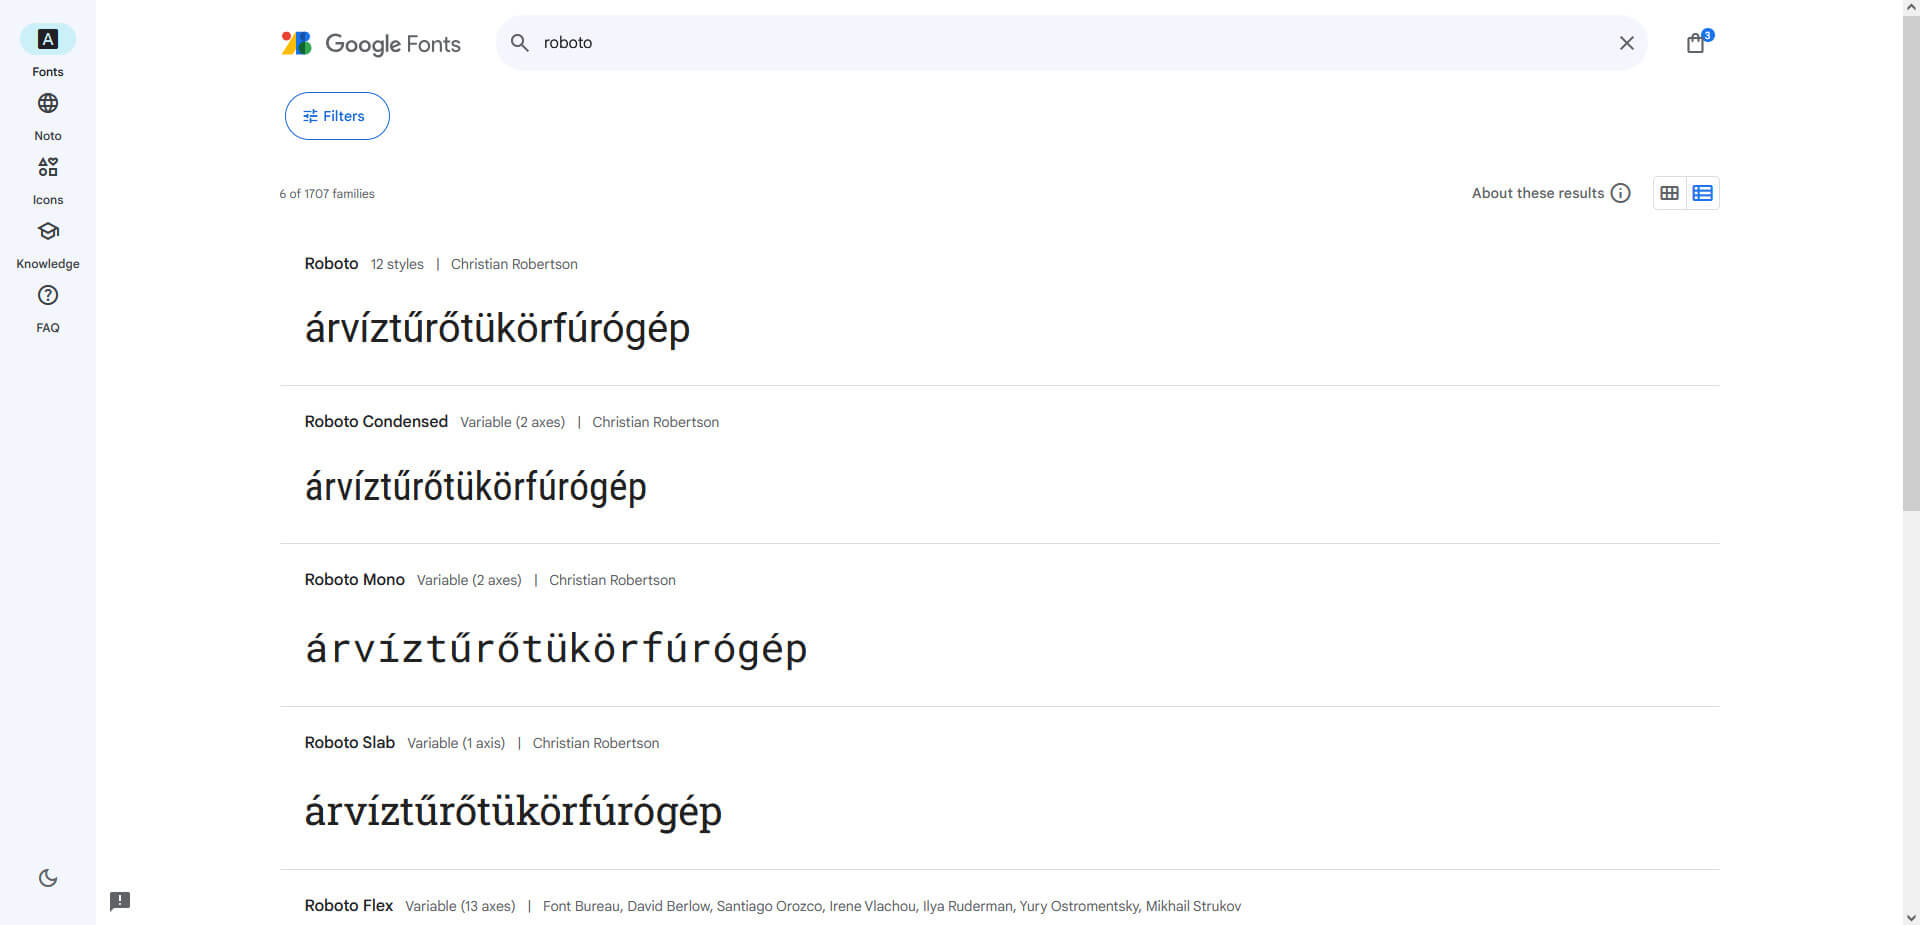Switch to grid view layout
The height and width of the screenshot is (925, 1920).
[x=1669, y=193]
